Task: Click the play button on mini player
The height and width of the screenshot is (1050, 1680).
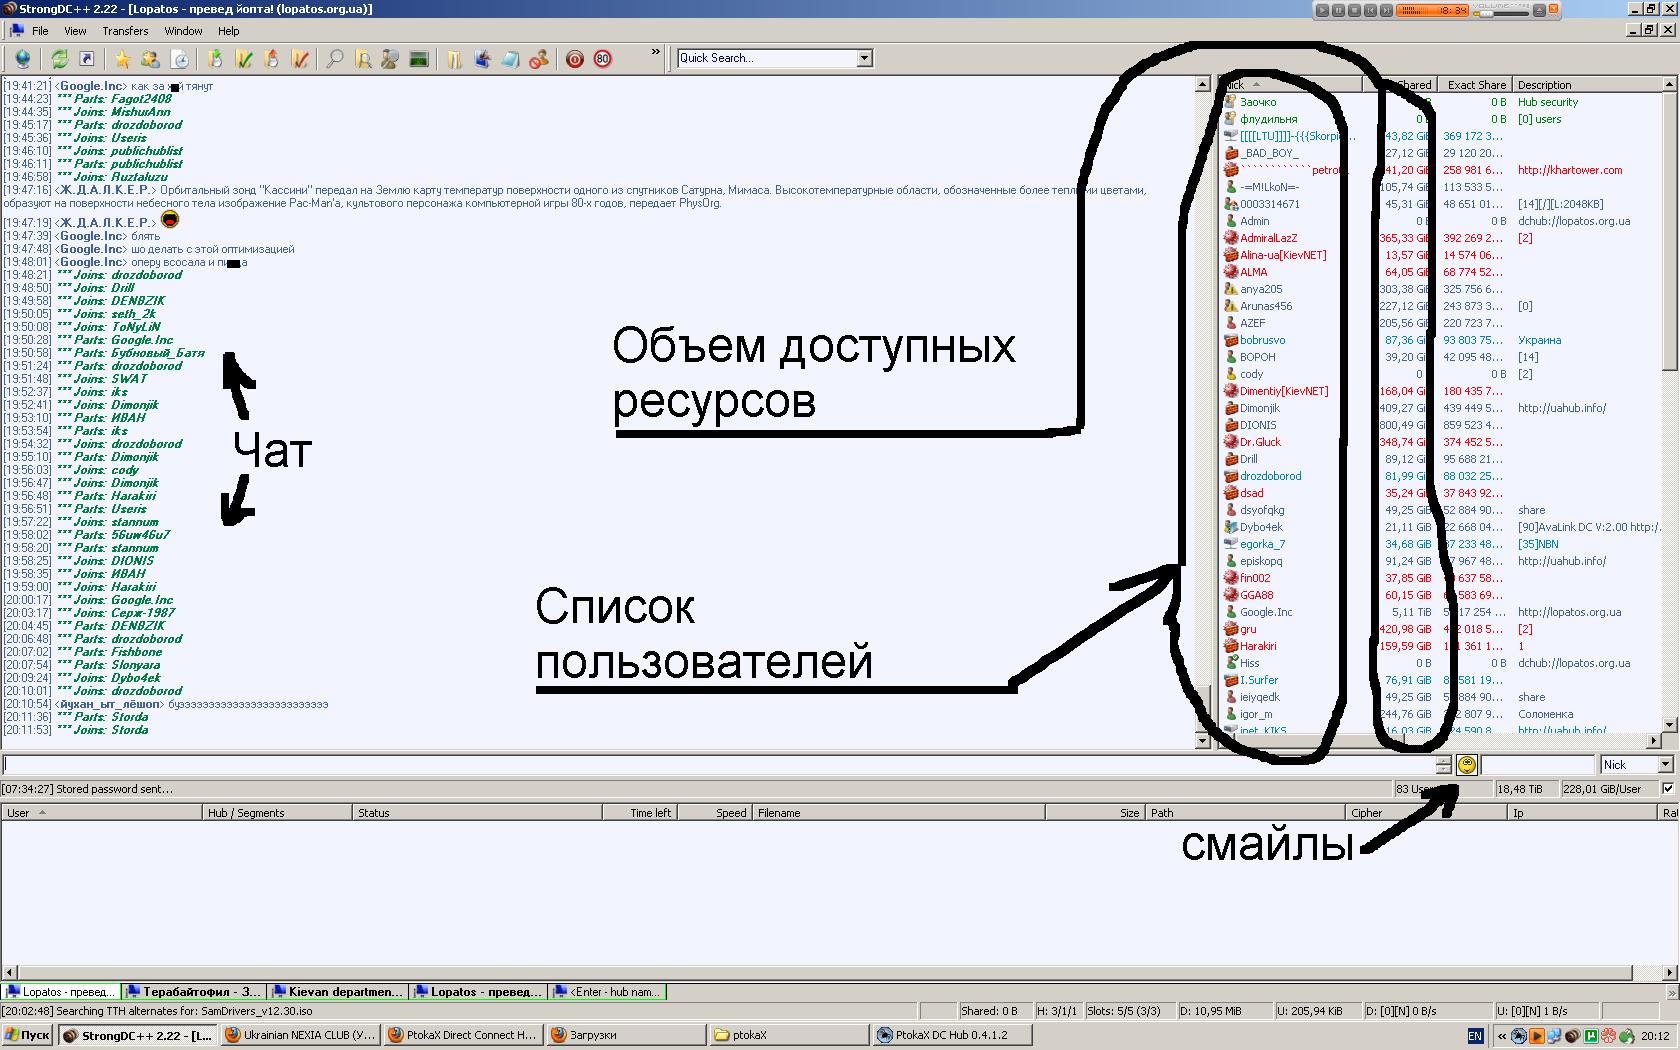Action: point(1322,10)
